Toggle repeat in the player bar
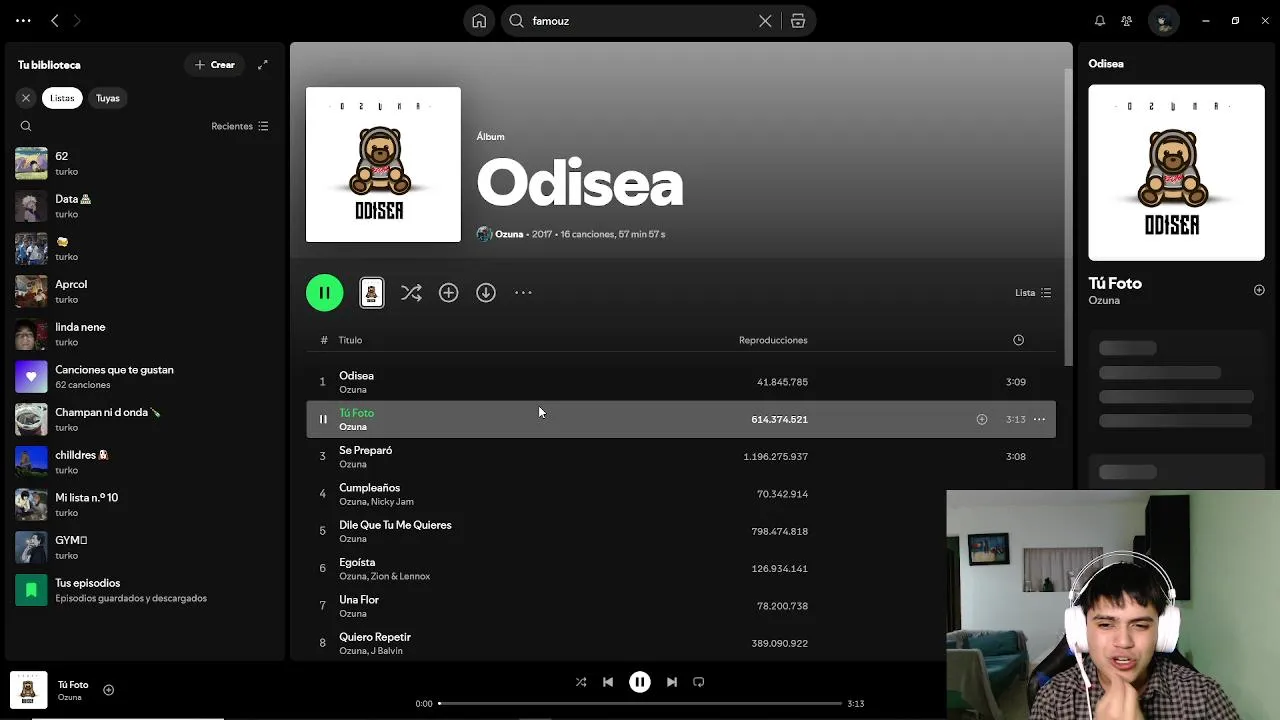The width and height of the screenshot is (1280, 720). (x=699, y=682)
